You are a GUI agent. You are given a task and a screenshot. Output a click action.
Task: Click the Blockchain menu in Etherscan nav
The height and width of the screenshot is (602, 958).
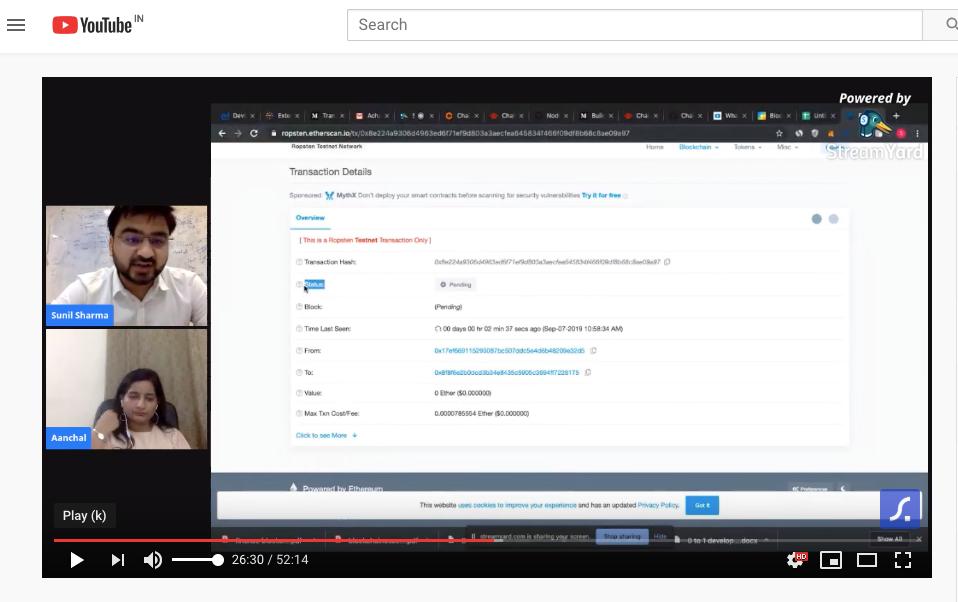coord(698,147)
